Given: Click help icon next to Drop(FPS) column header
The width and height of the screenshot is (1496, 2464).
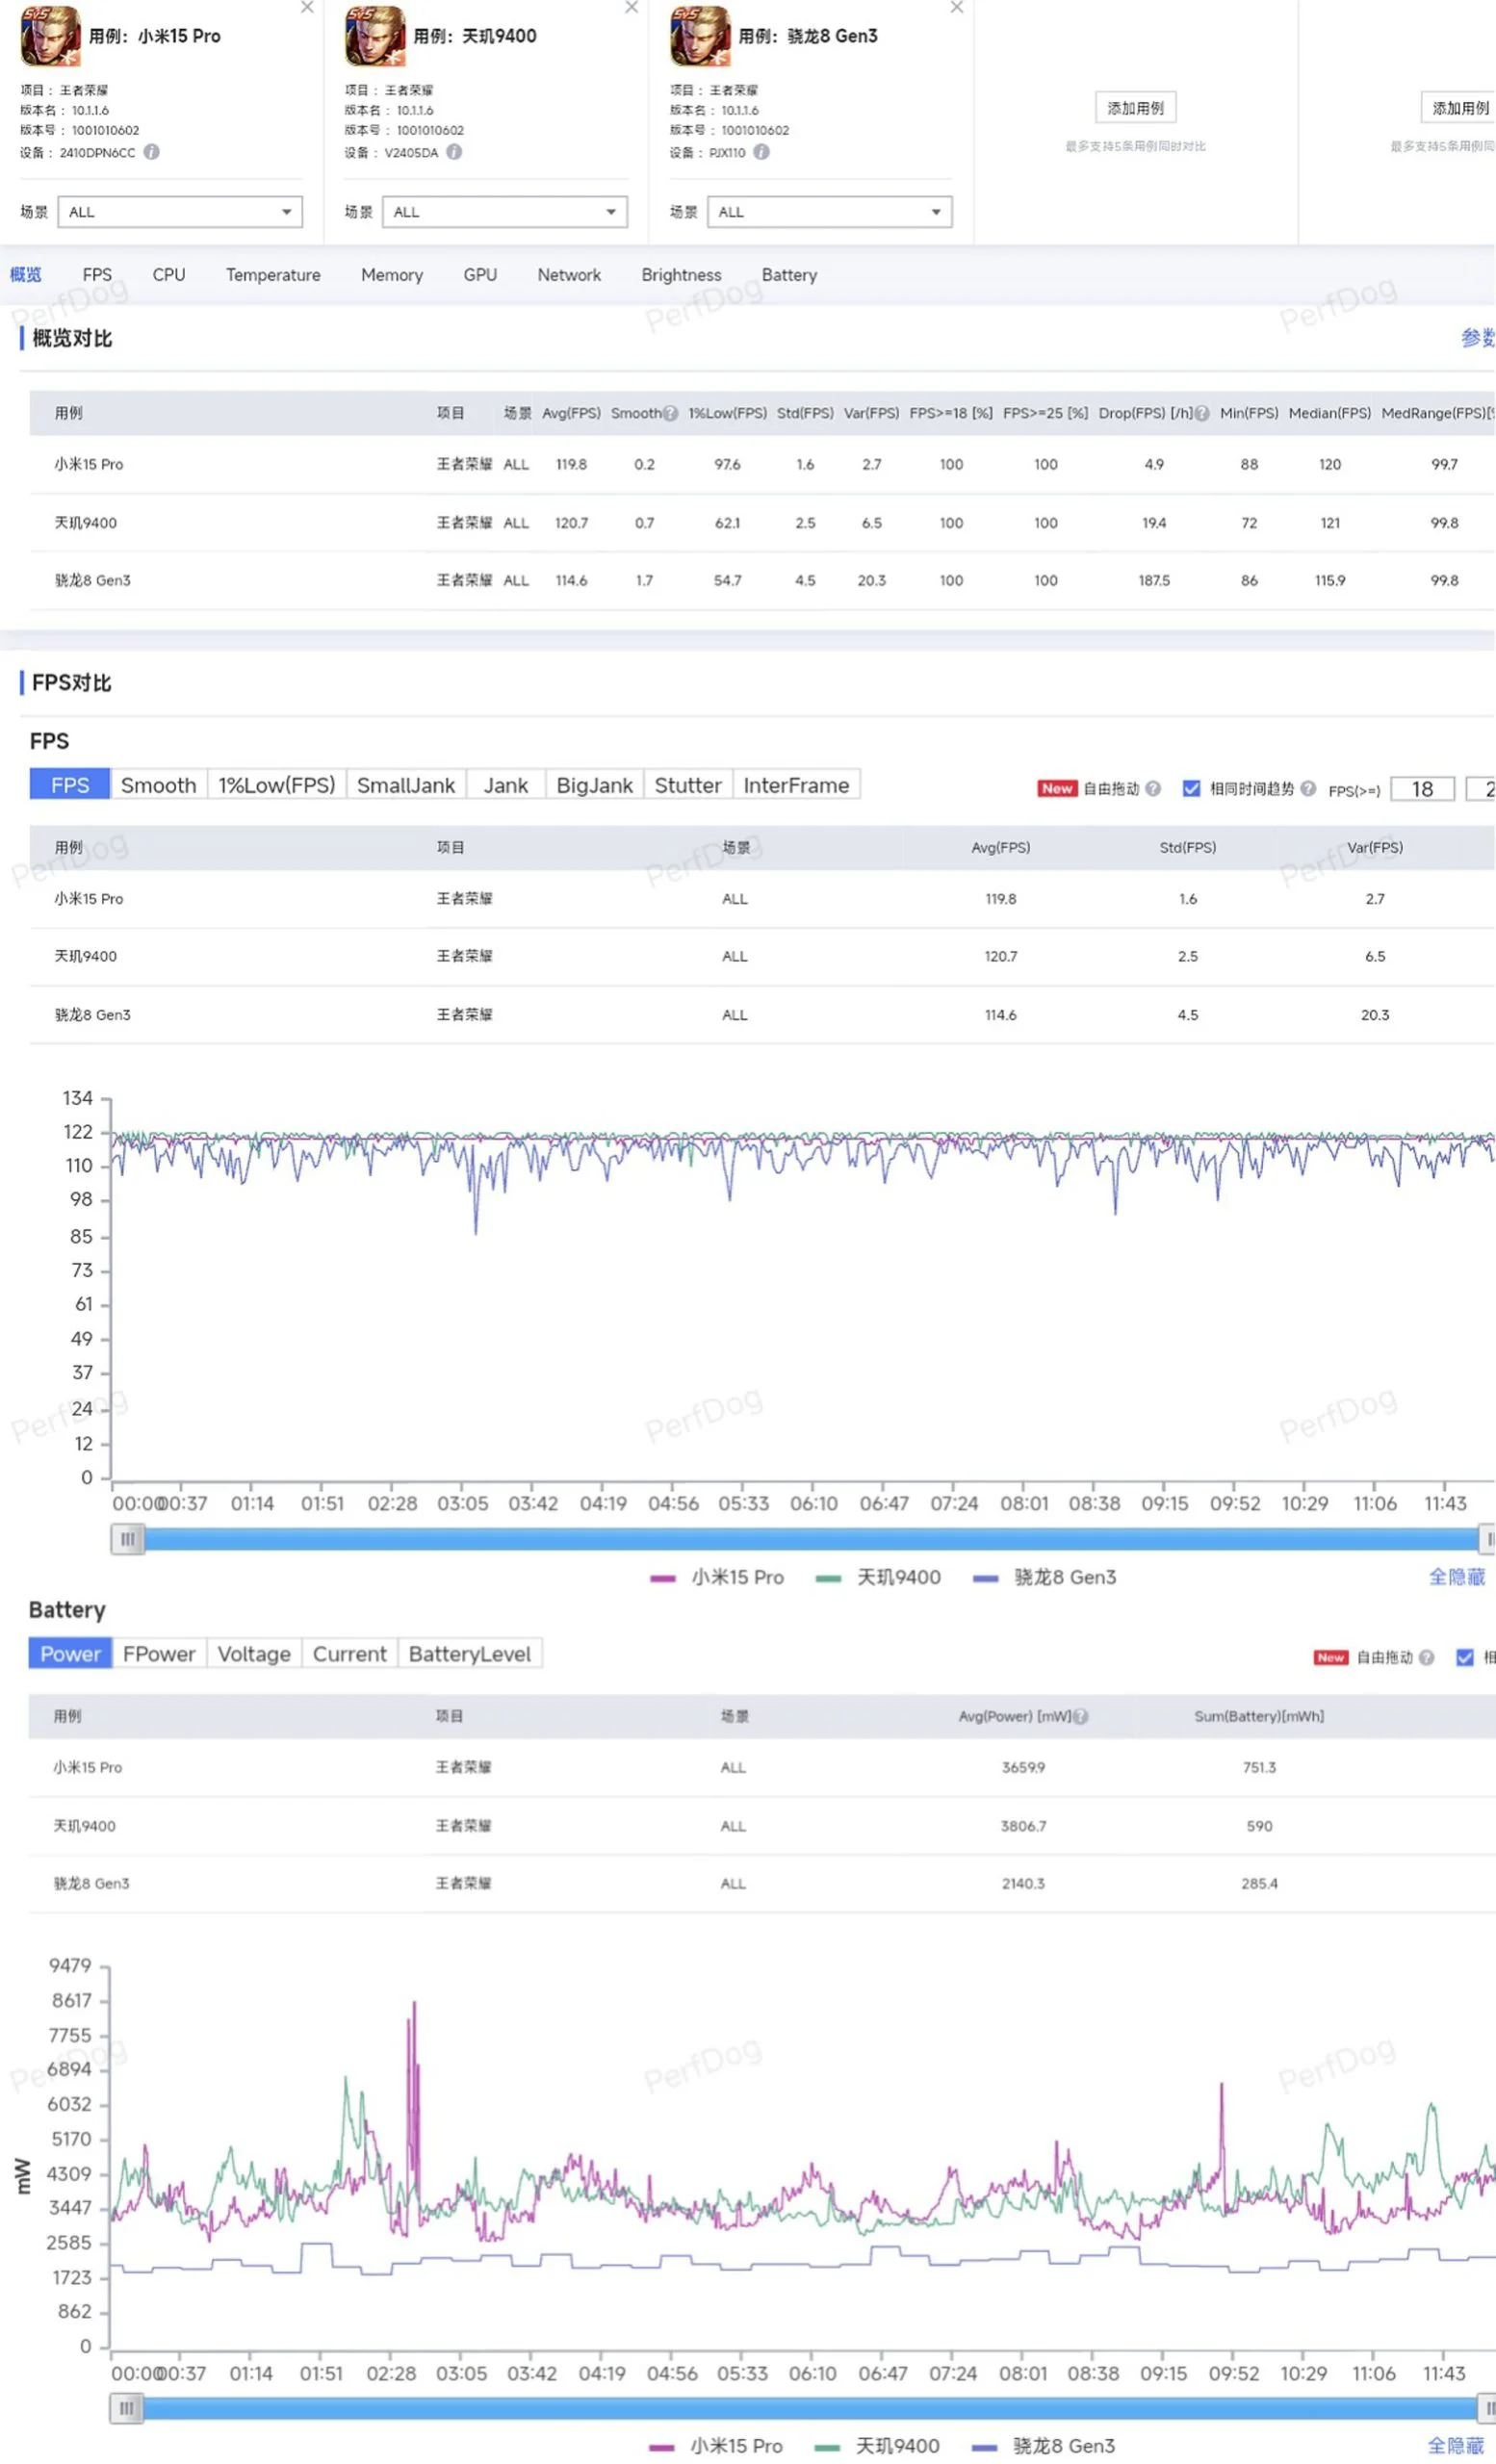Looking at the screenshot, I should pos(1202,413).
